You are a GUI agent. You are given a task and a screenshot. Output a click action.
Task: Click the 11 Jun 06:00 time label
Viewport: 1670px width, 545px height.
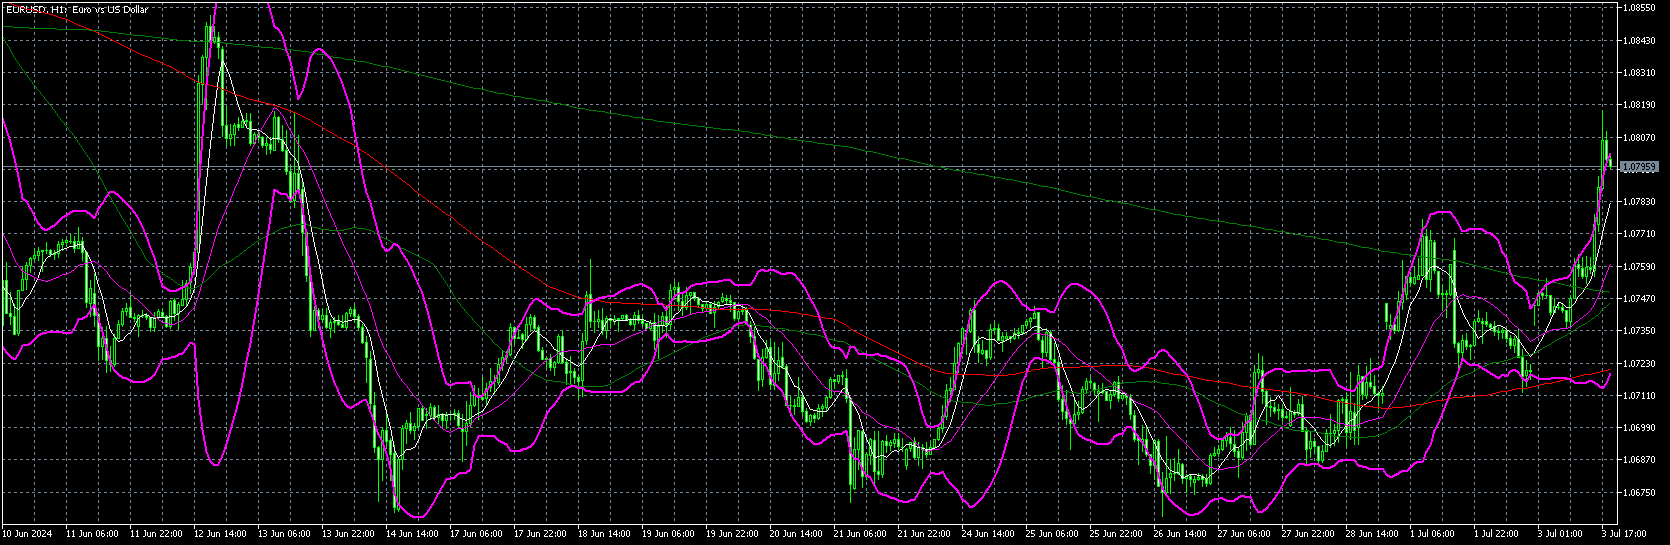(92, 536)
